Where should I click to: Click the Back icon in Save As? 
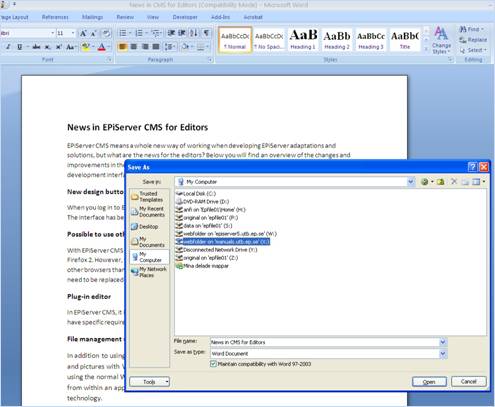click(x=424, y=182)
